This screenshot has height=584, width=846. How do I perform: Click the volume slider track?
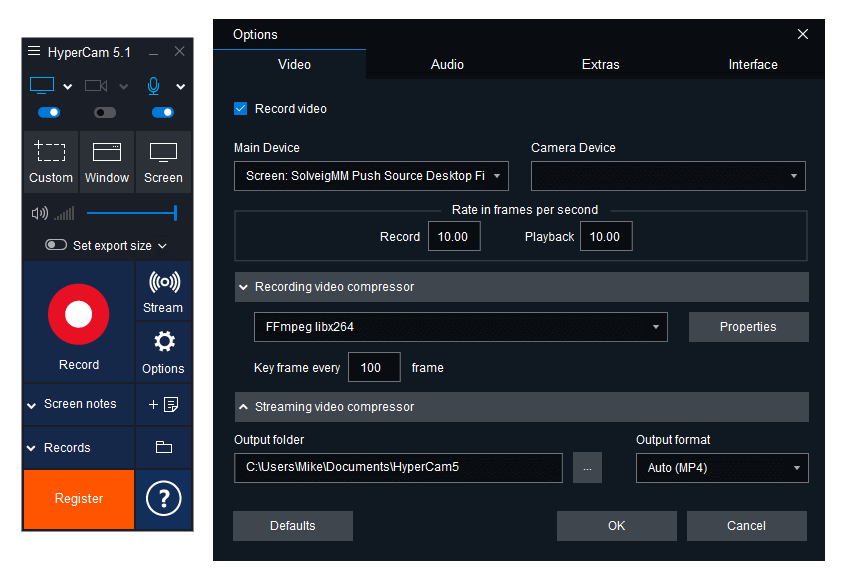tap(130, 213)
